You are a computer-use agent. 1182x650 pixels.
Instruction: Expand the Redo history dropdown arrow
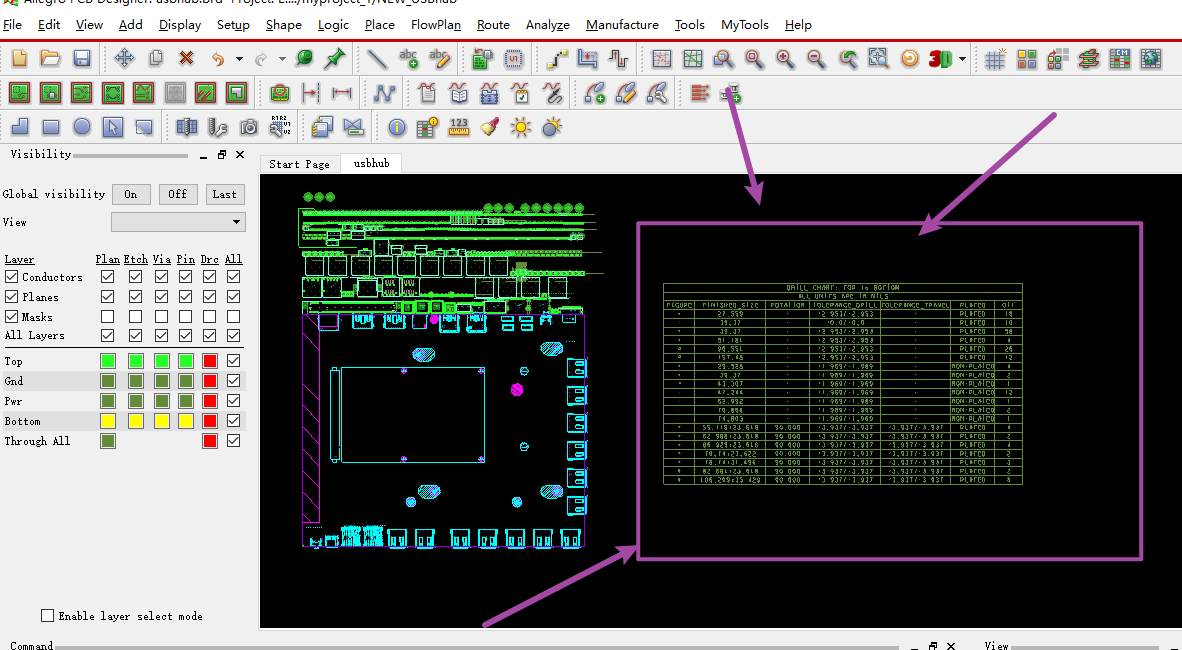tap(282, 58)
